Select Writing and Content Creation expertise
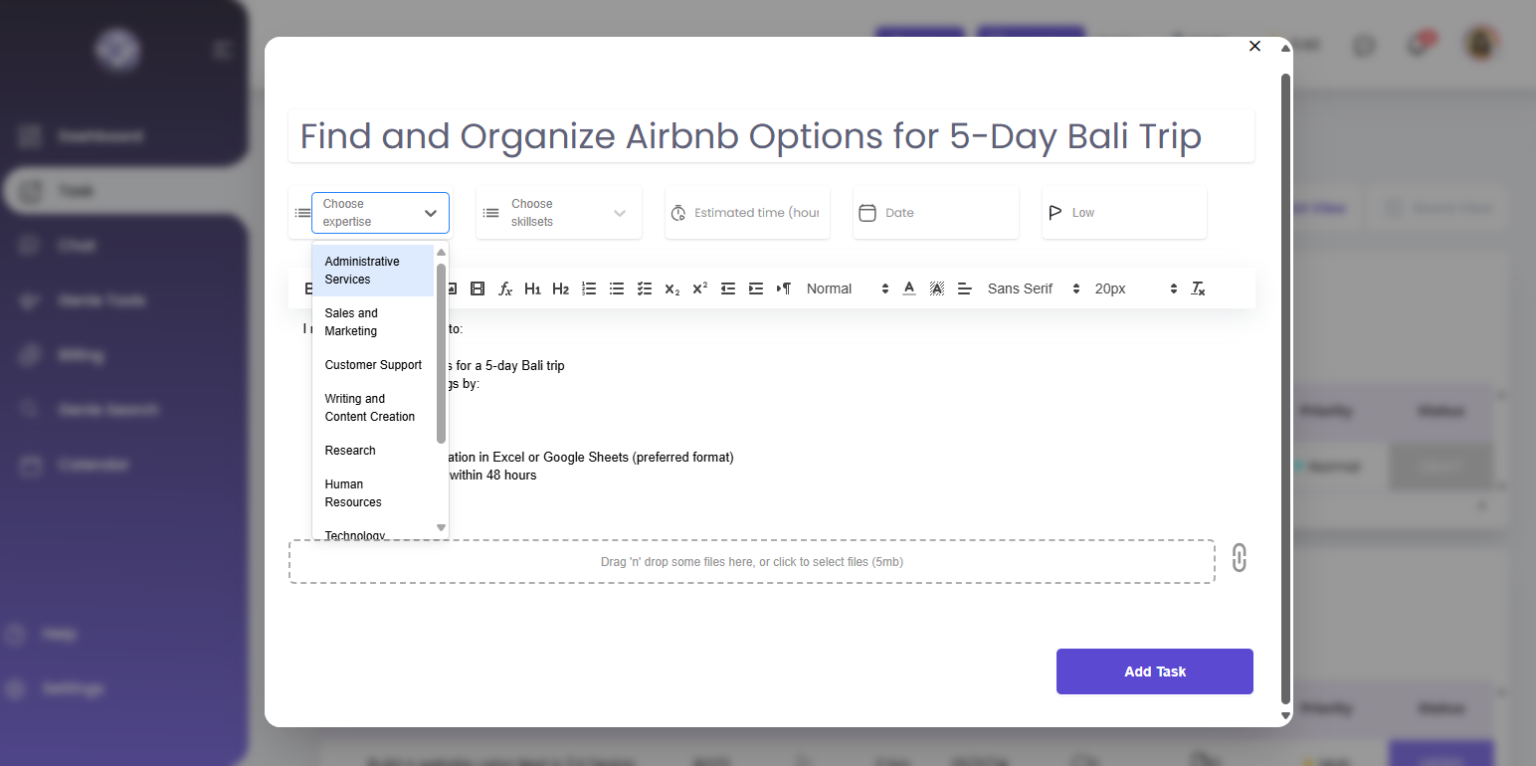Screen dimensions: 1536x766 point(373,407)
